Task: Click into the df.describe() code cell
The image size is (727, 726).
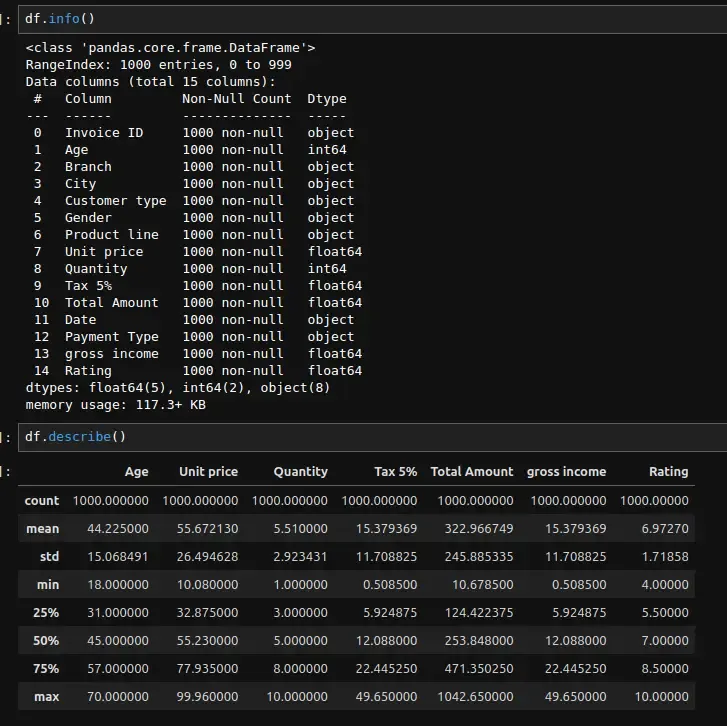Action: 370,437
